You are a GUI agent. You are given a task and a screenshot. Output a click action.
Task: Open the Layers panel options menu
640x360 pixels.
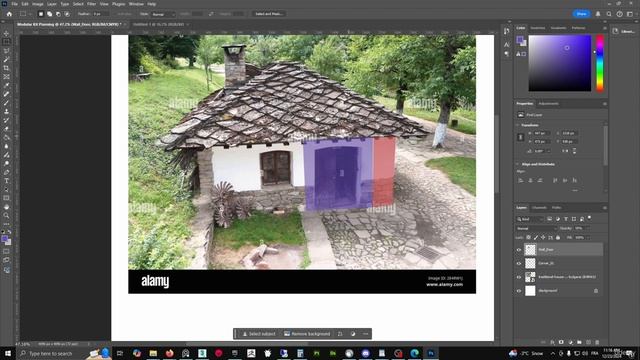pyautogui.click(x=604, y=208)
